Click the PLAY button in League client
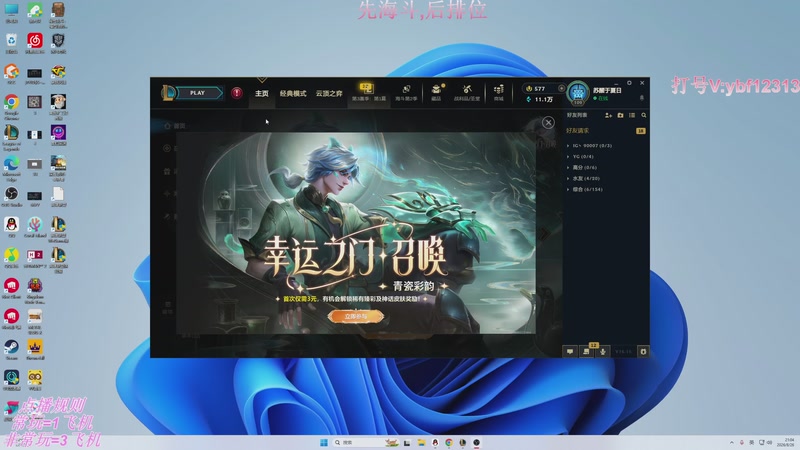 tap(197, 93)
